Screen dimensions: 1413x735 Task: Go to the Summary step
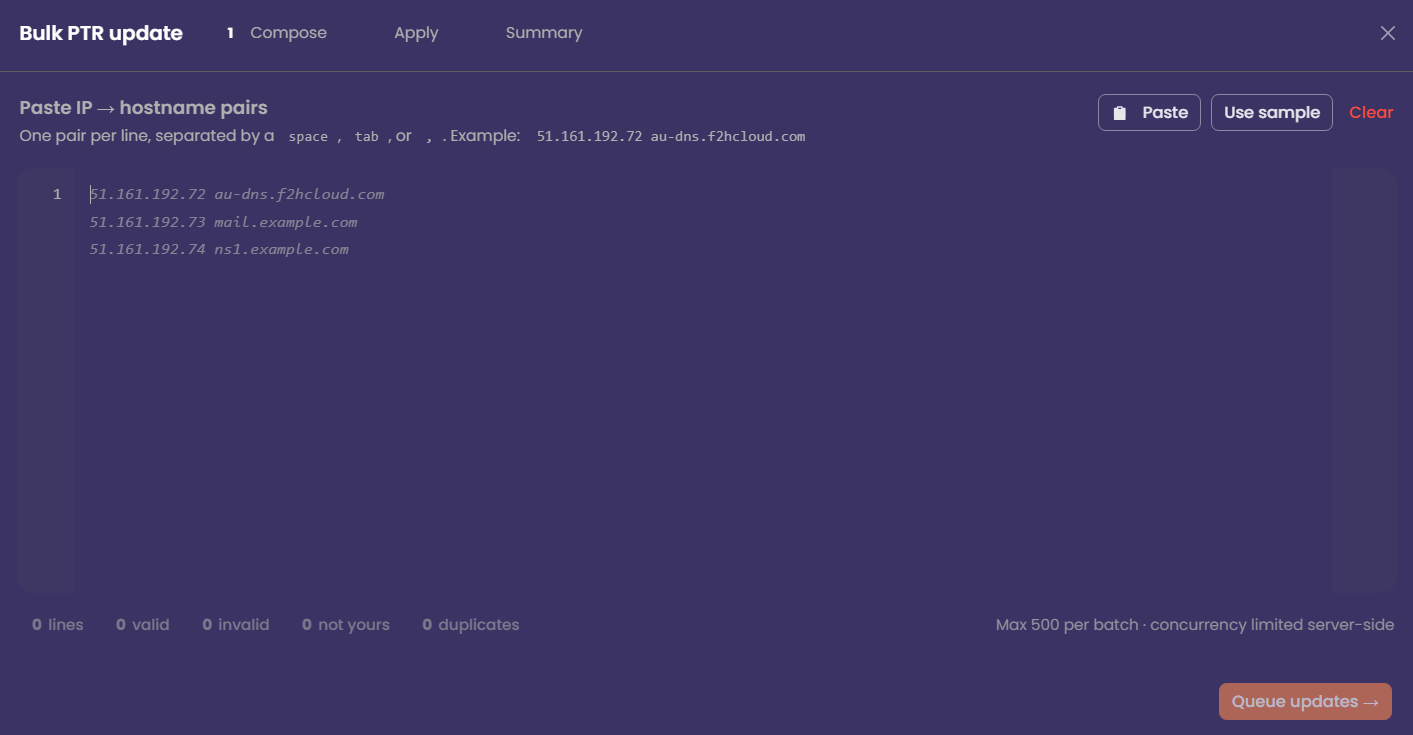(544, 33)
